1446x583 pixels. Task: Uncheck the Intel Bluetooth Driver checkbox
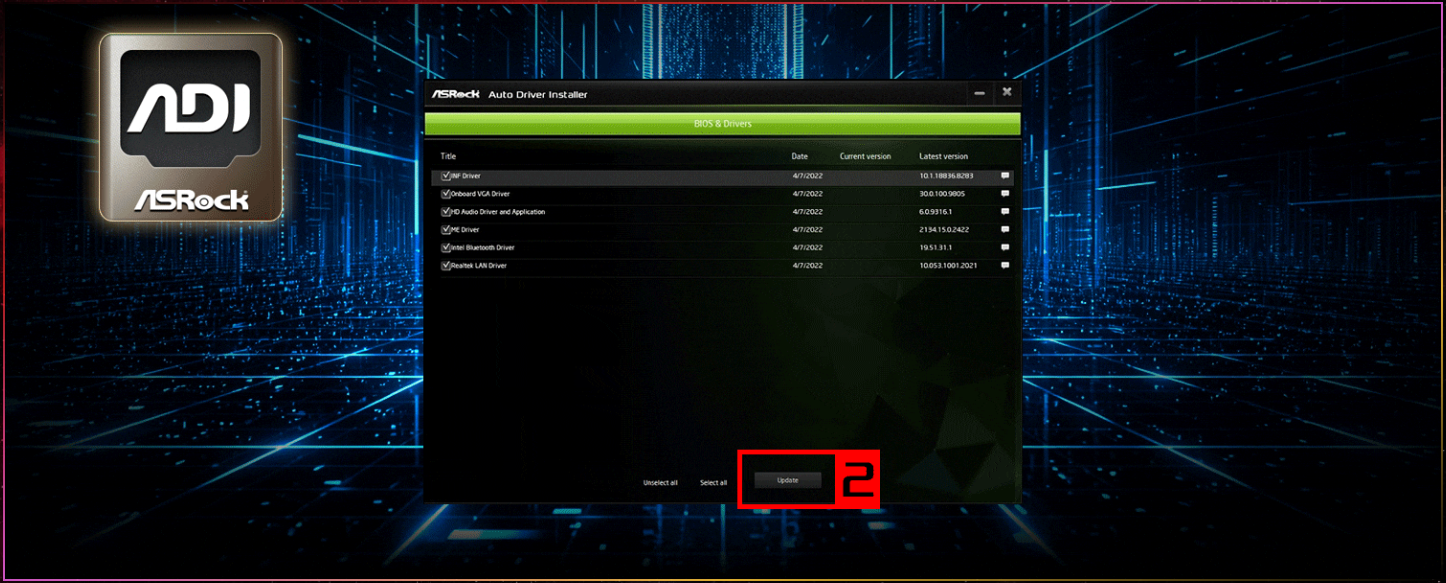pos(446,247)
